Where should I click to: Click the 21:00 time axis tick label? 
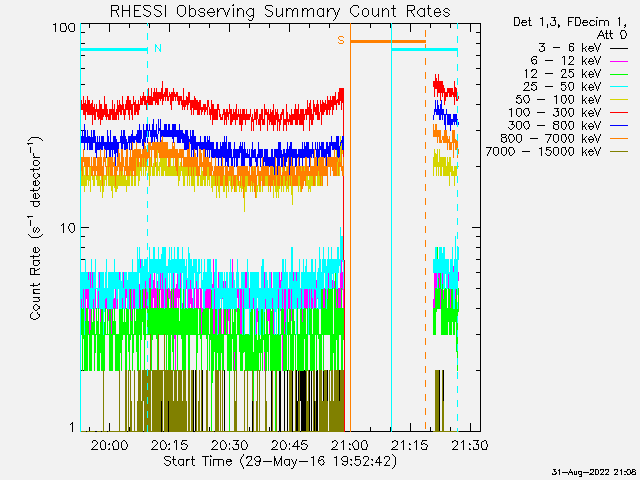pos(349,445)
